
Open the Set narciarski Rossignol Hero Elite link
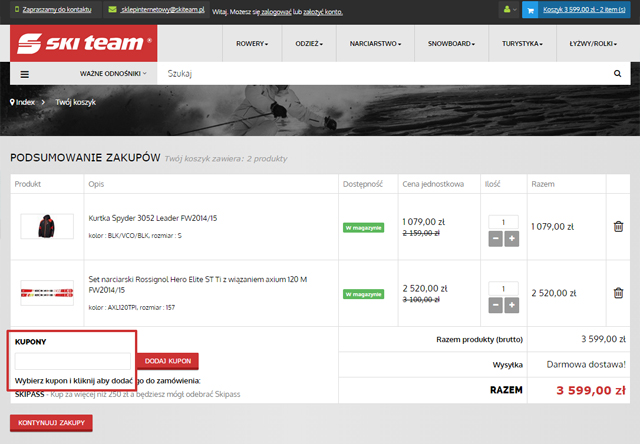tap(198, 284)
